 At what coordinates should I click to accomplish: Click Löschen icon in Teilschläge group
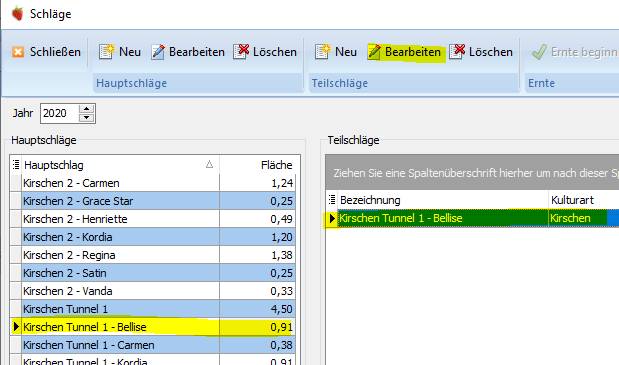(457, 51)
